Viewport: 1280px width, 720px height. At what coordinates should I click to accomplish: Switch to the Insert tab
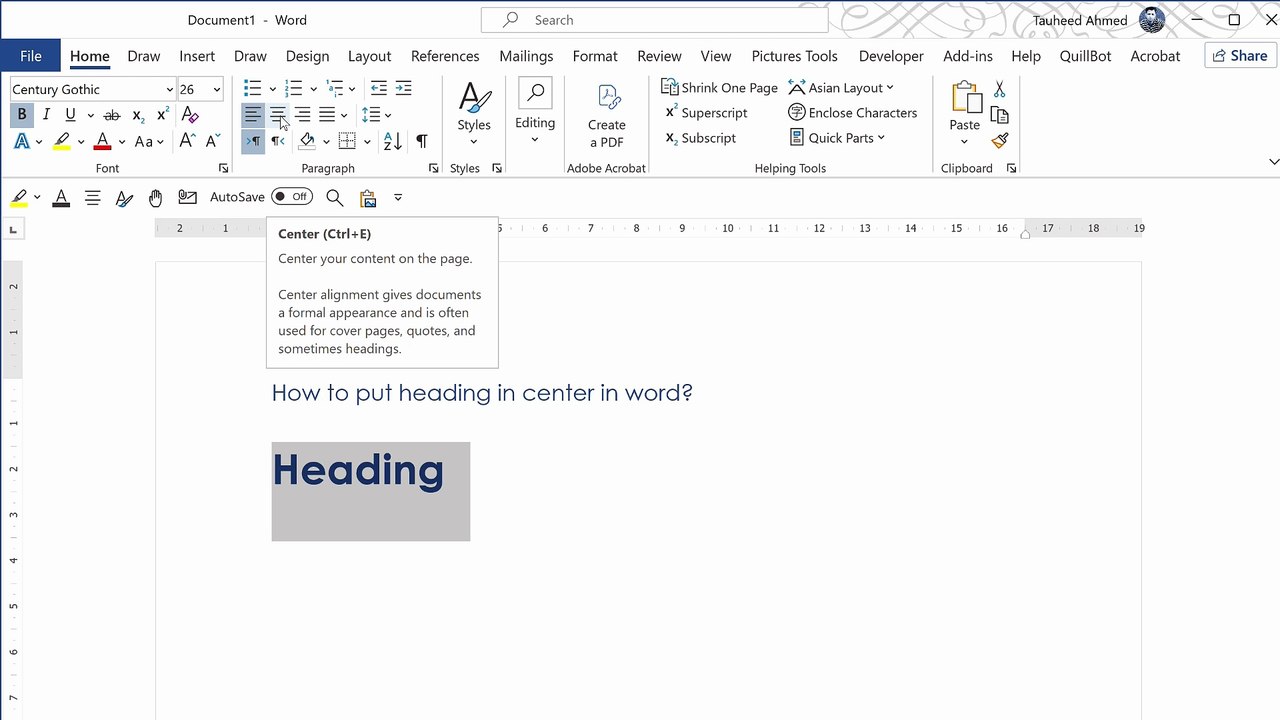[197, 56]
